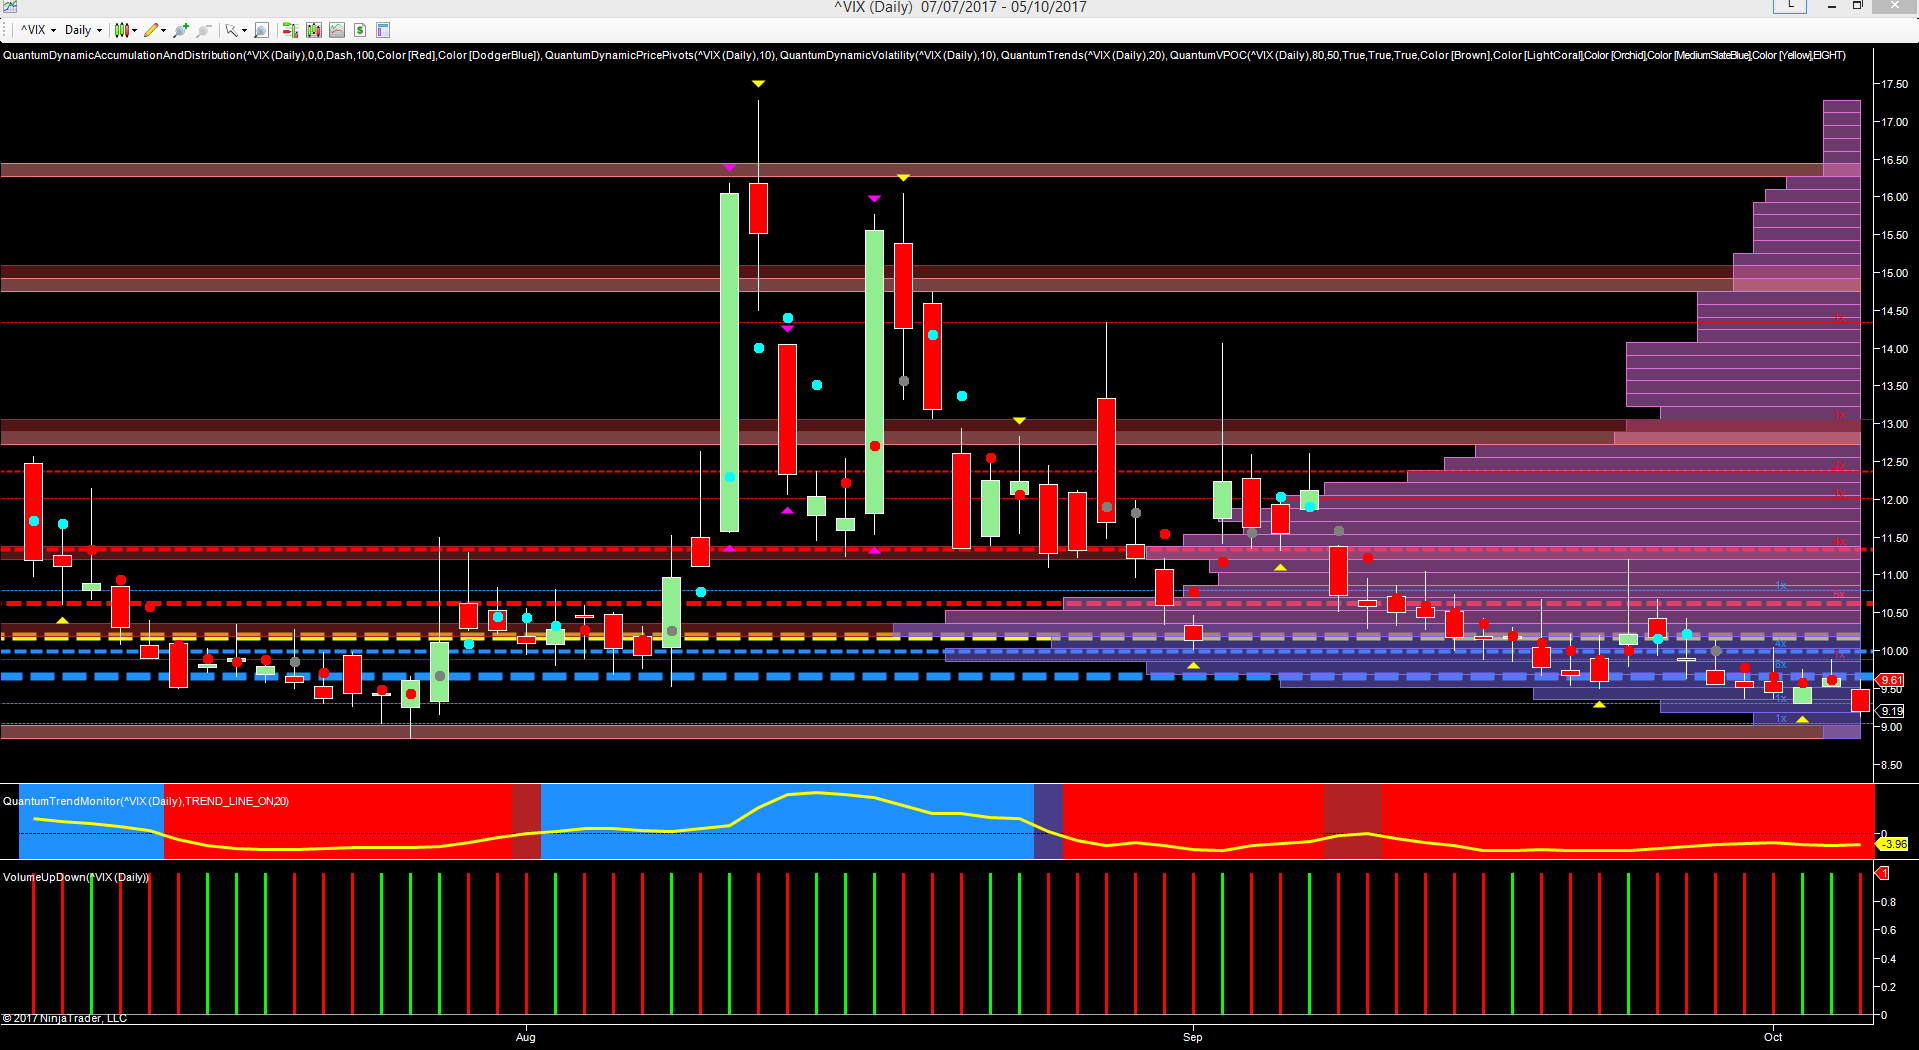Open the pencil drawing tools dropdown
The height and width of the screenshot is (1050, 1919).
(155, 30)
